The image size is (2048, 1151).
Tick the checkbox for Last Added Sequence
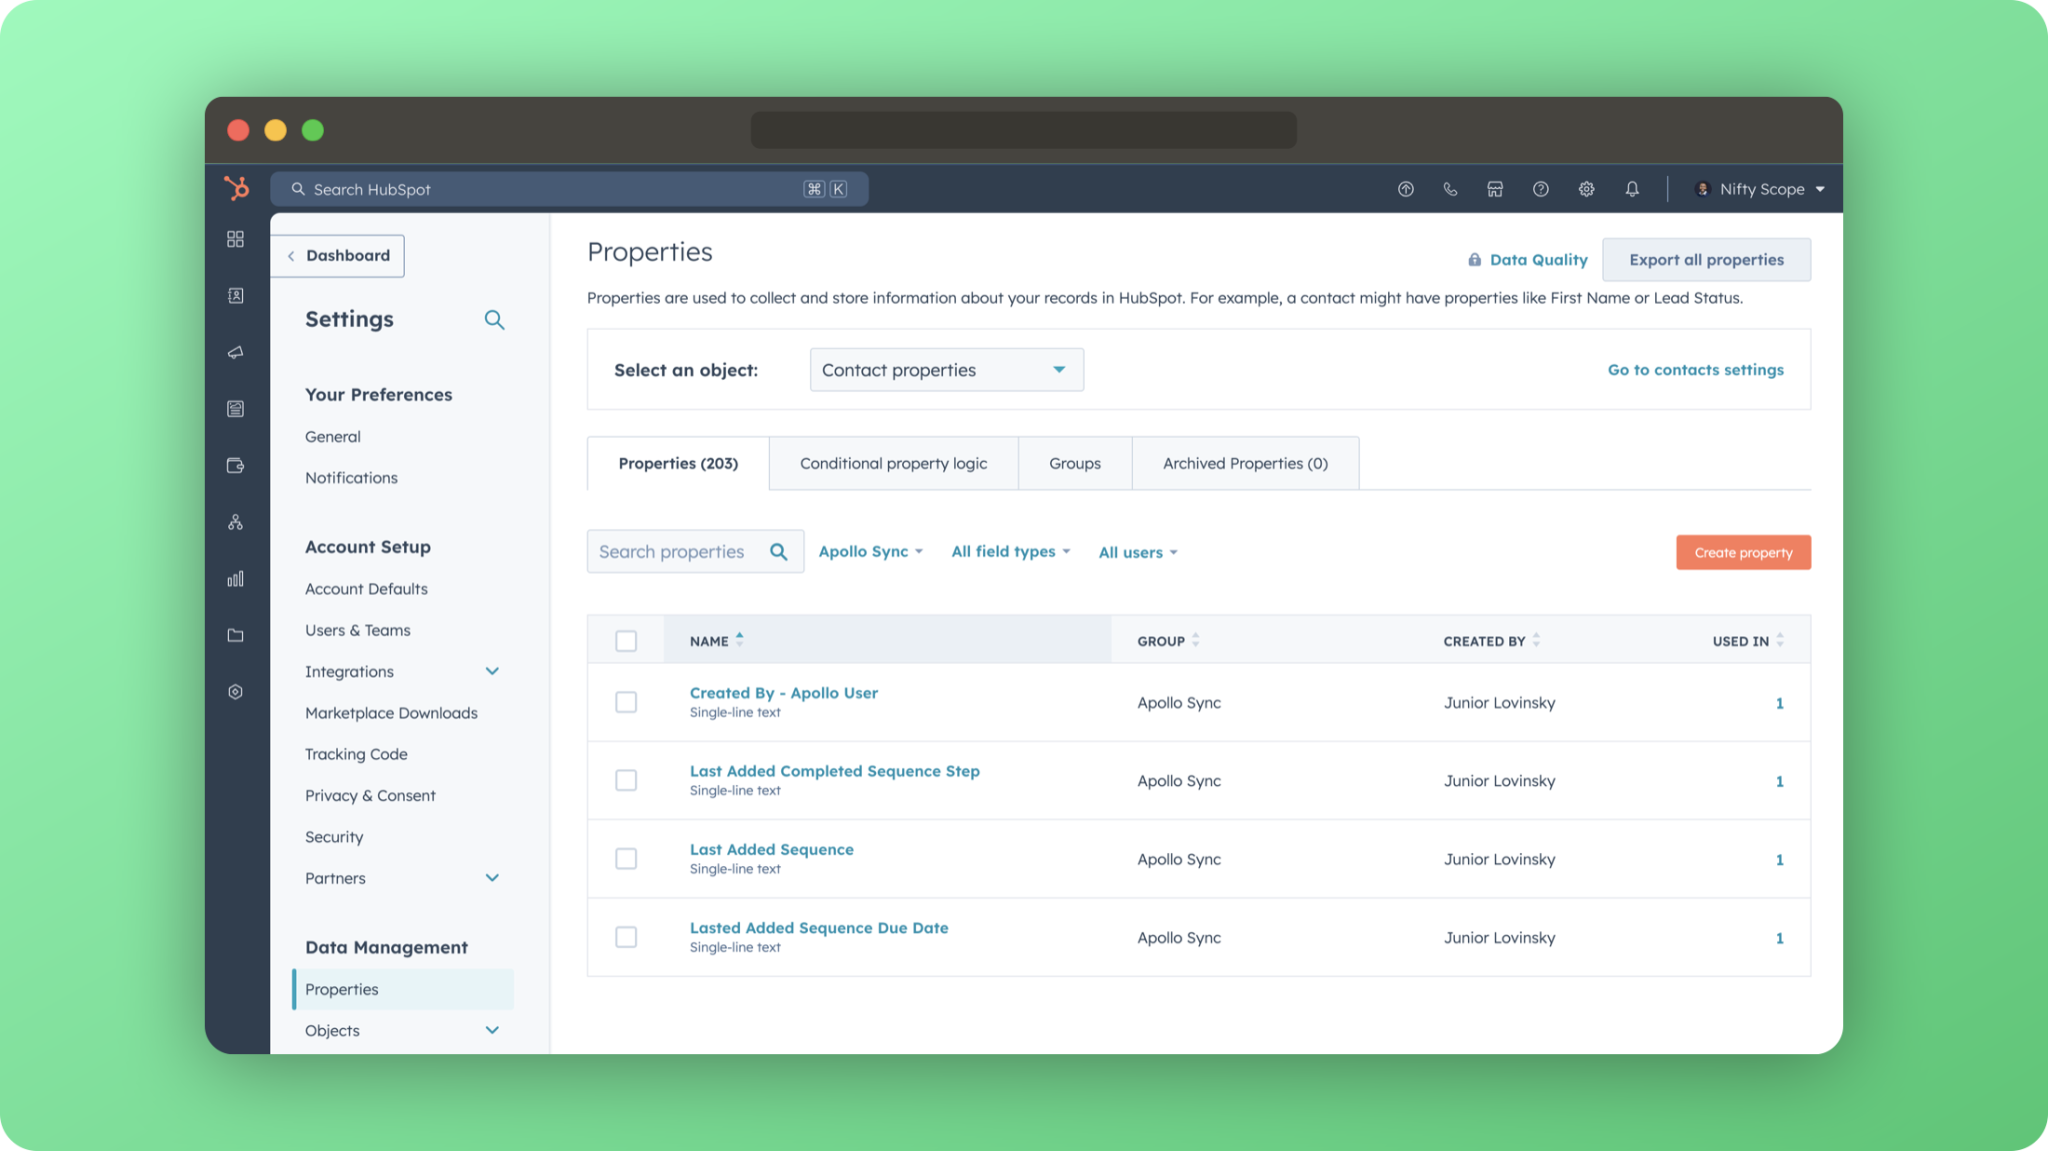[626, 858]
